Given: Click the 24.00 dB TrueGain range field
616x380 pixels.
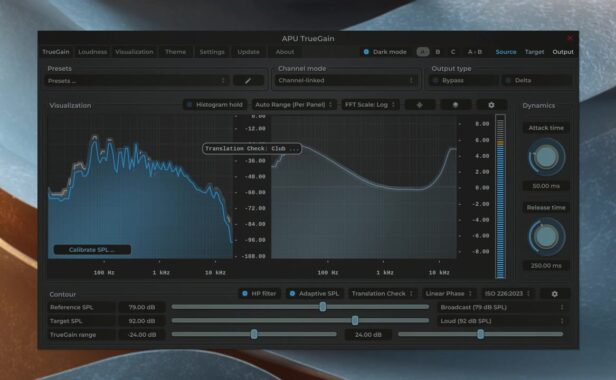Looking at the screenshot, I should [x=368, y=335].
